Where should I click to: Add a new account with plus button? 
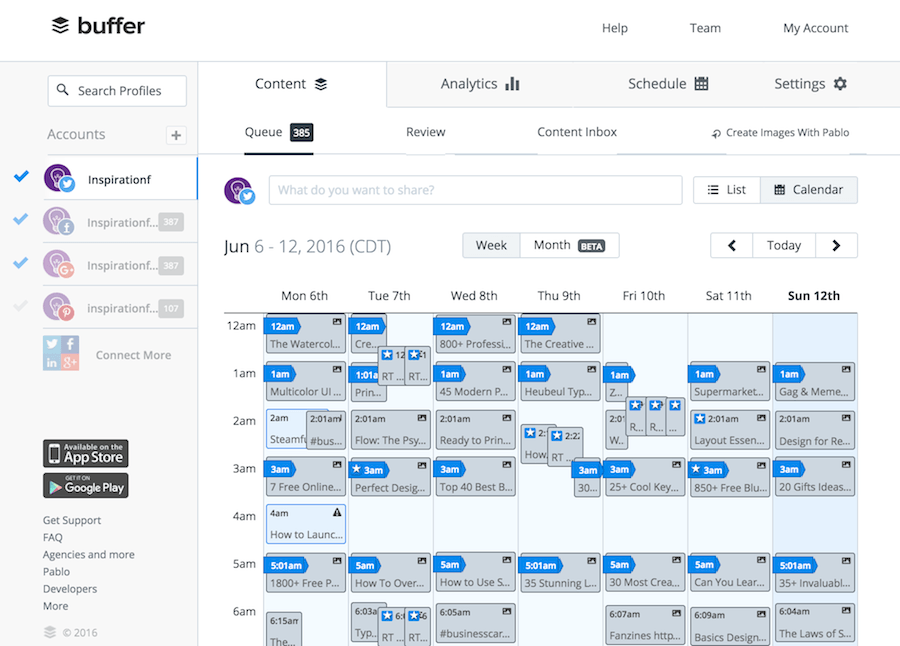click(176, 135)
